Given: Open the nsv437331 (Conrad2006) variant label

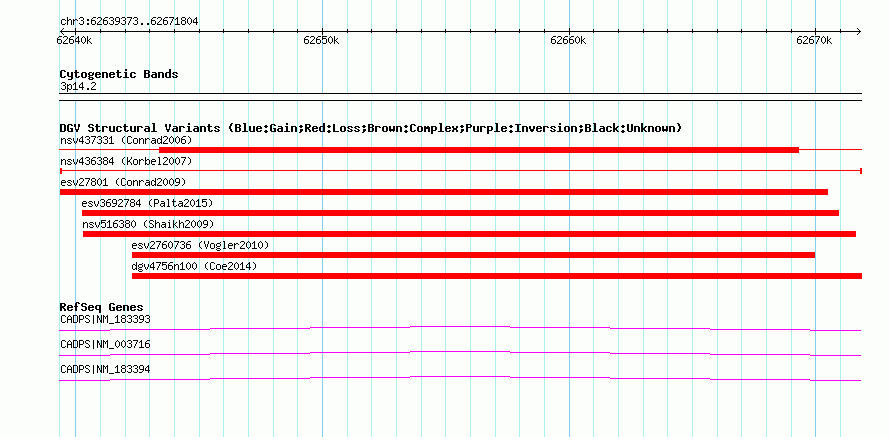Looking at the screenshot, I should (126, 140).
